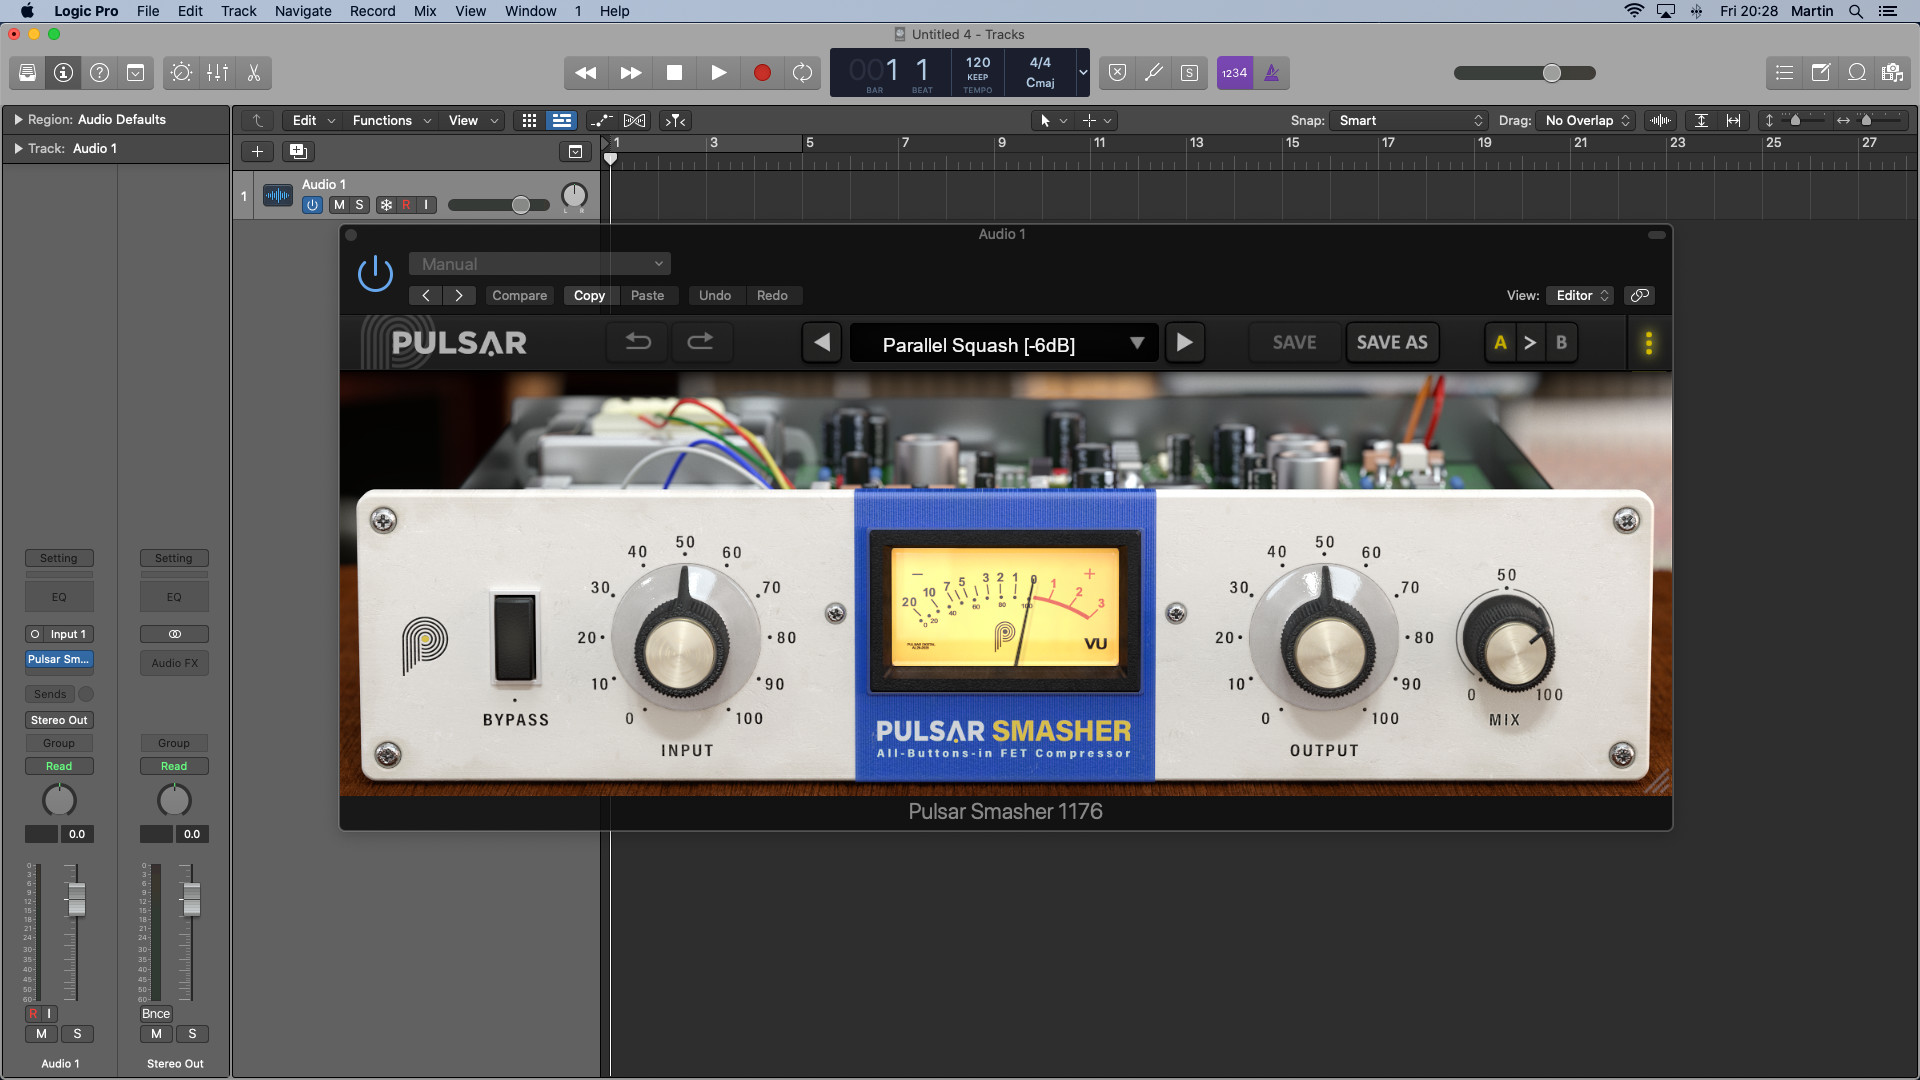
Task: Toggle Flex view icon
Action: tap(635, 120)
